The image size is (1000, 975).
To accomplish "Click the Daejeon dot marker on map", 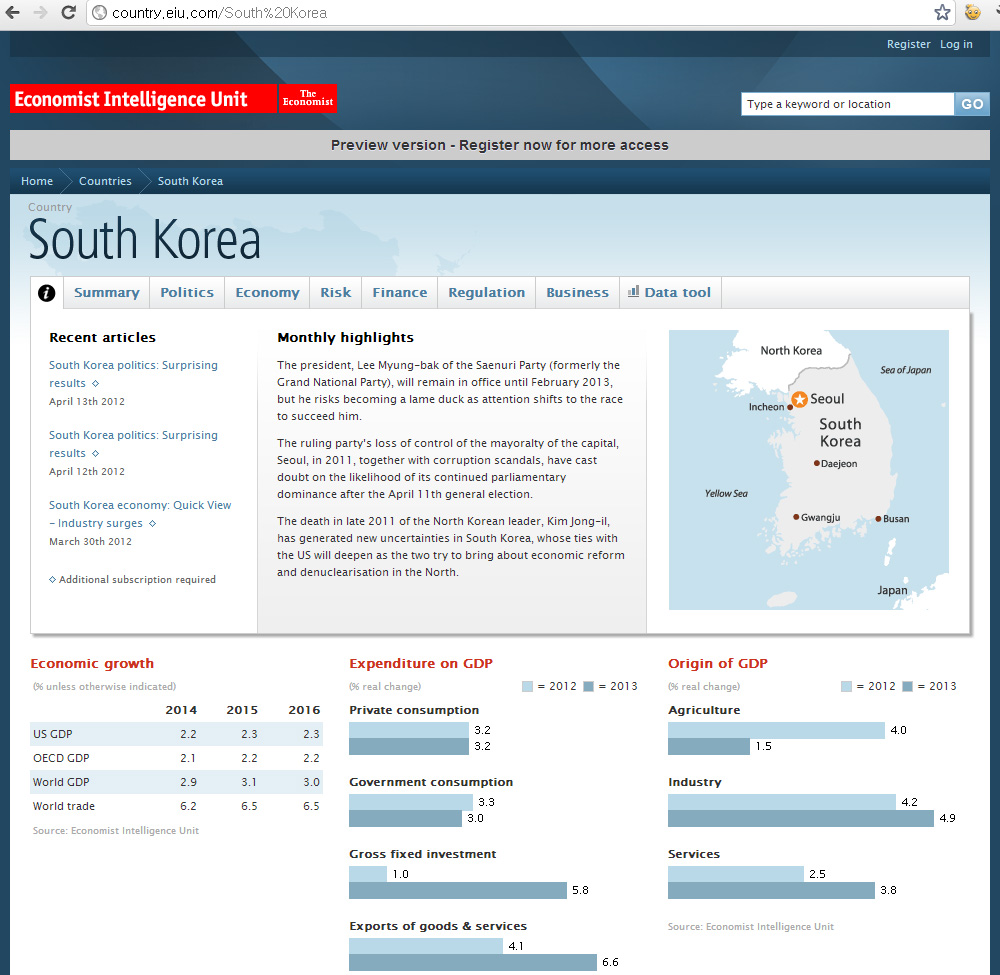I will (x=816, y=463).
